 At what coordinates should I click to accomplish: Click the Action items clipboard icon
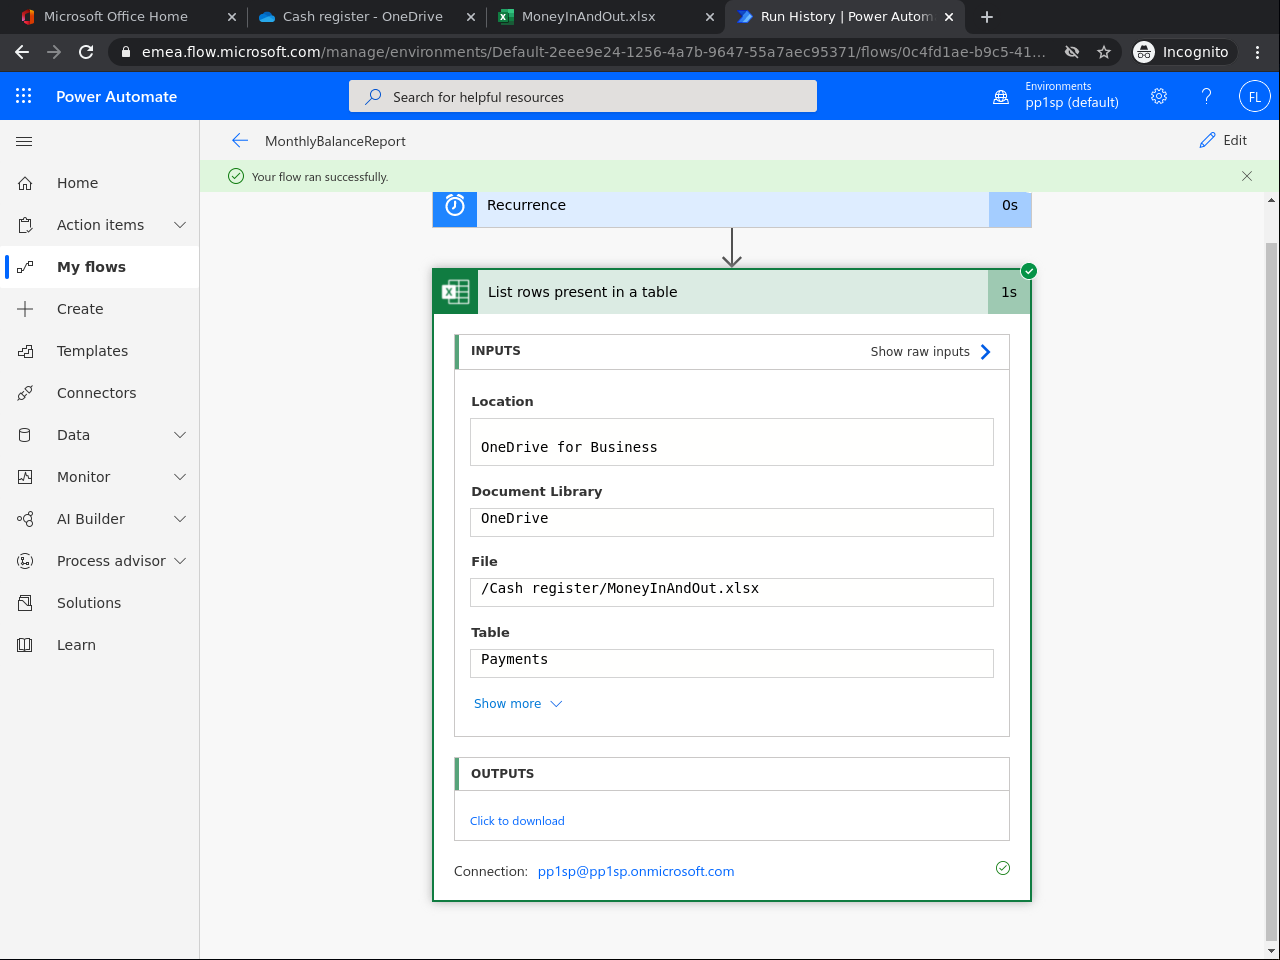click(x=25, y=225)
